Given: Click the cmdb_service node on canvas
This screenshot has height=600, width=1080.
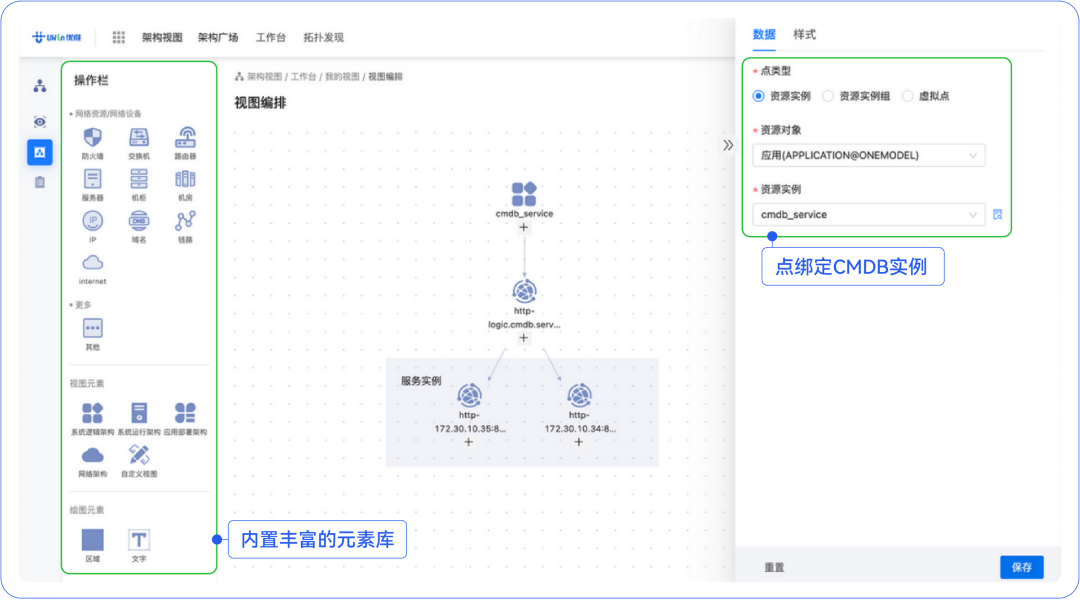Looking at the screenshot, I should [524, 194].
